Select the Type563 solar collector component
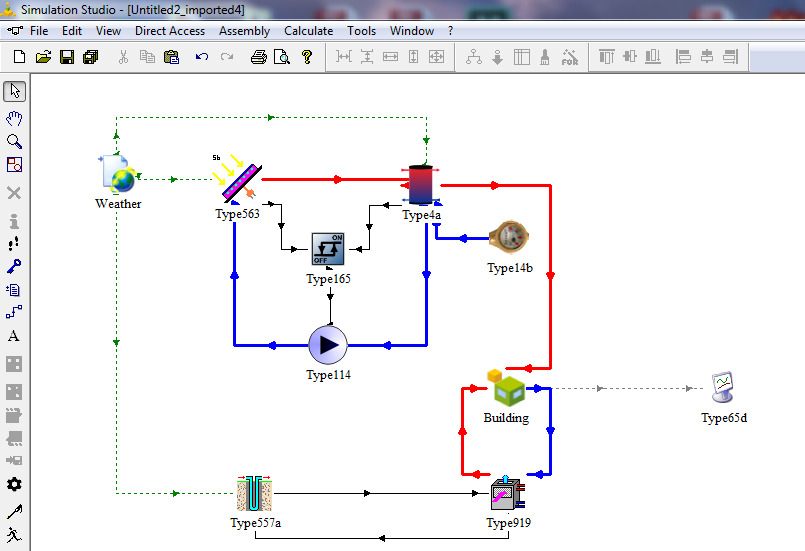Image resolution: width=805 pixels, height=551 pixels. (238, 180)
